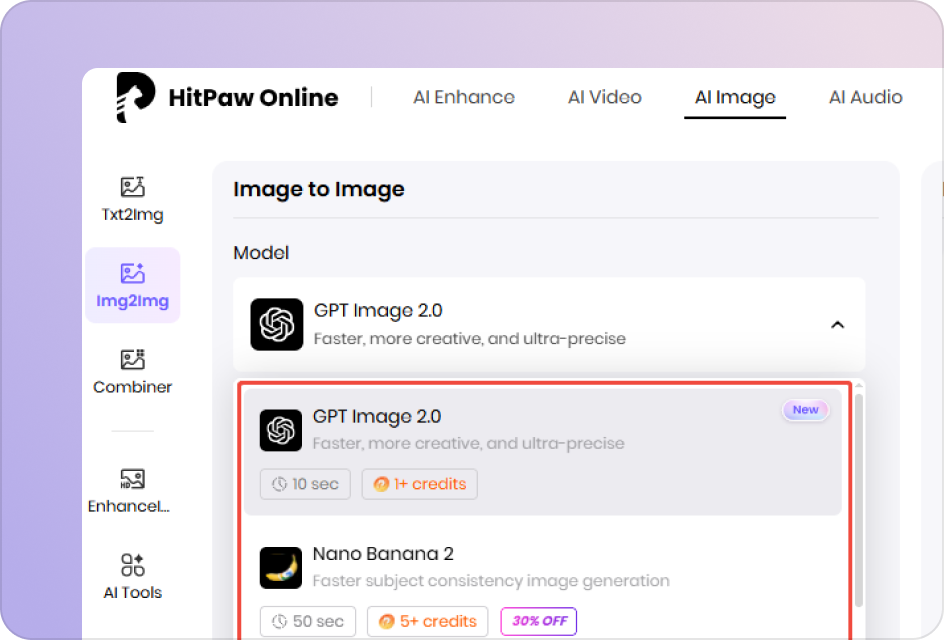Image resolution: width=944 pixels, height=640 pixels.
Task: Click the 5+ credits tag
Action: (x=427, y=621)
